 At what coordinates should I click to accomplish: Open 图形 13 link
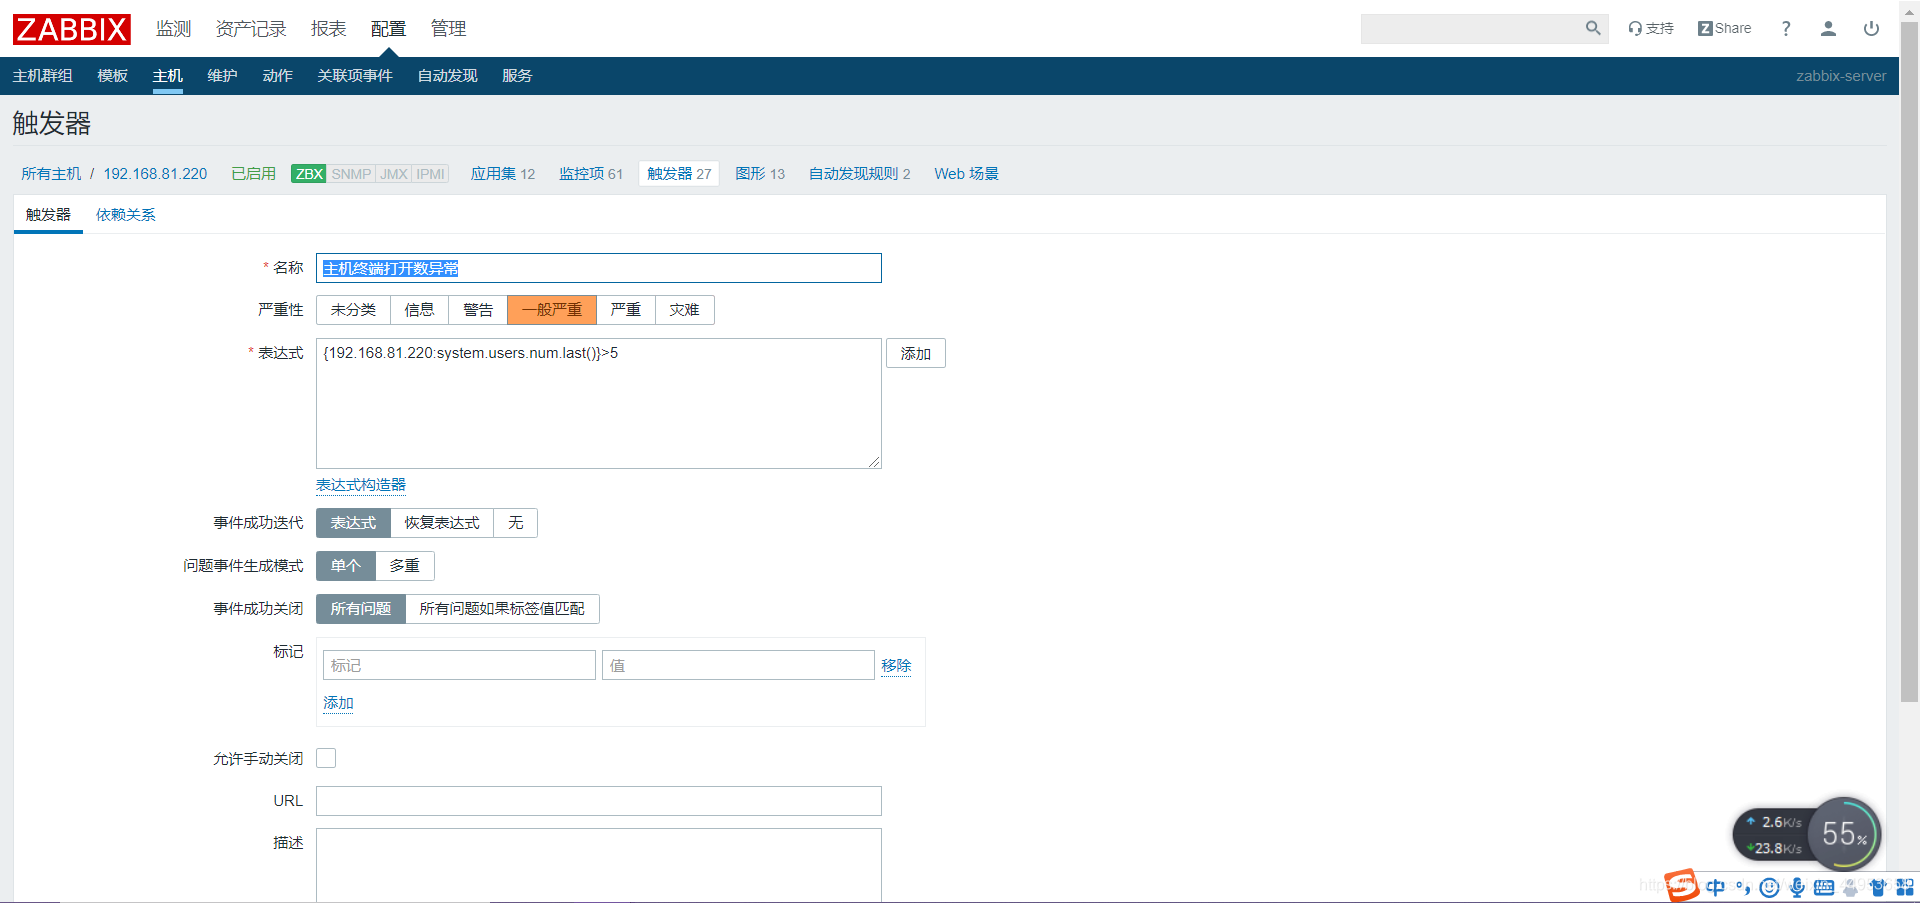pos(760,174)
